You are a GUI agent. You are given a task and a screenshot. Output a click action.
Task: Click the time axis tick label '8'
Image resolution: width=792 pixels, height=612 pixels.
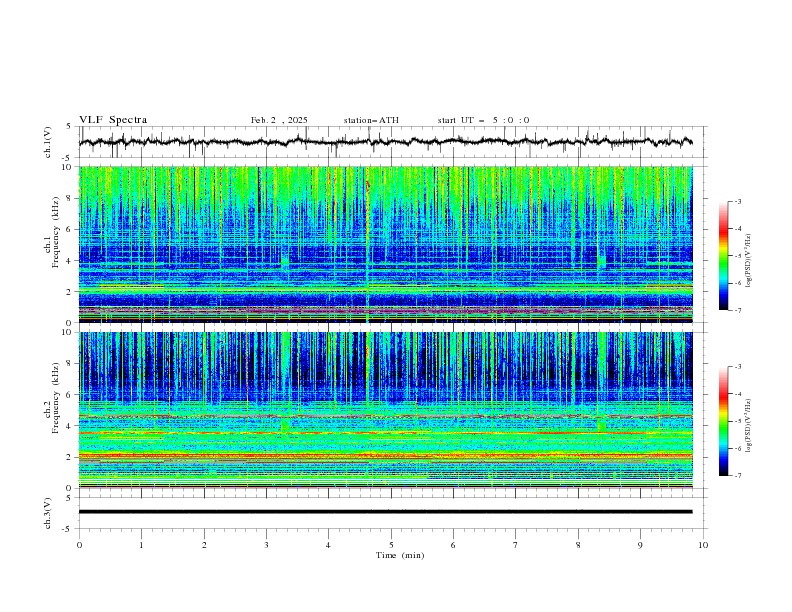(x=578, y=545)
